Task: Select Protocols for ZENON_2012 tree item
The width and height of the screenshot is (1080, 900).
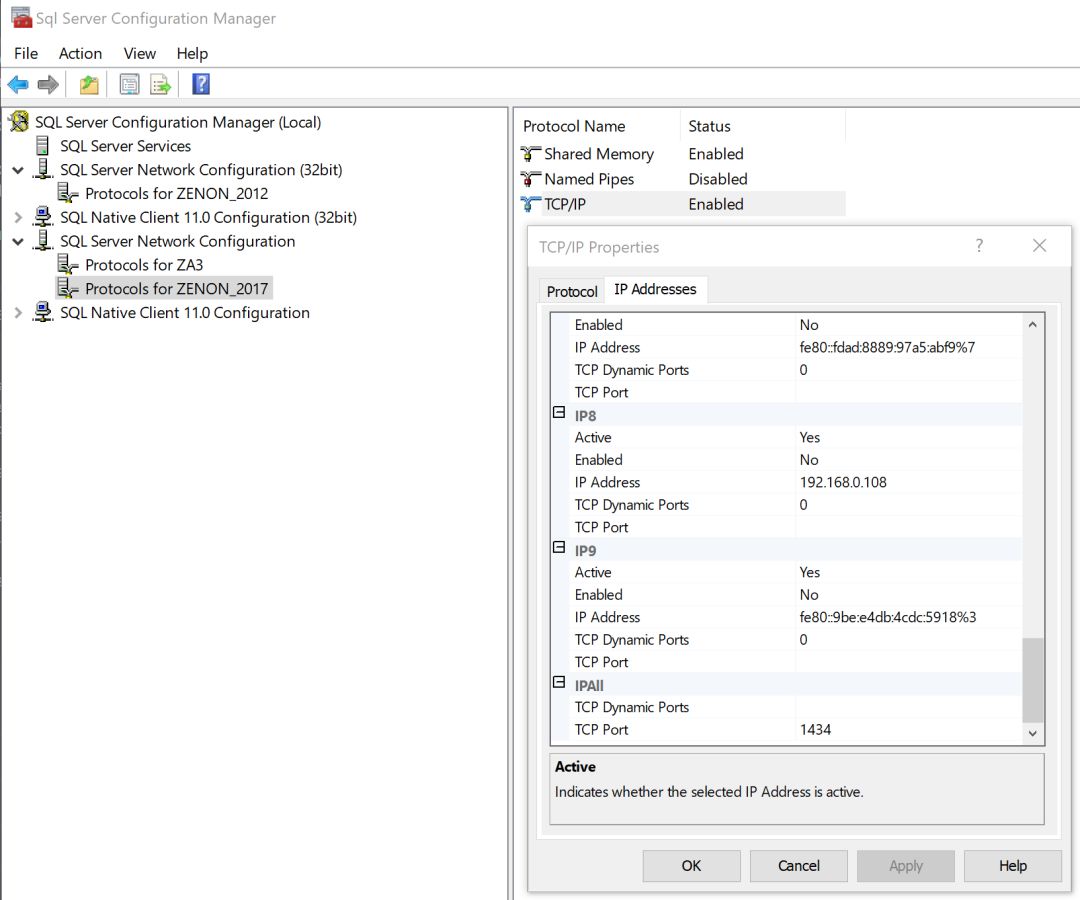Action: click(x=176, y=193)
